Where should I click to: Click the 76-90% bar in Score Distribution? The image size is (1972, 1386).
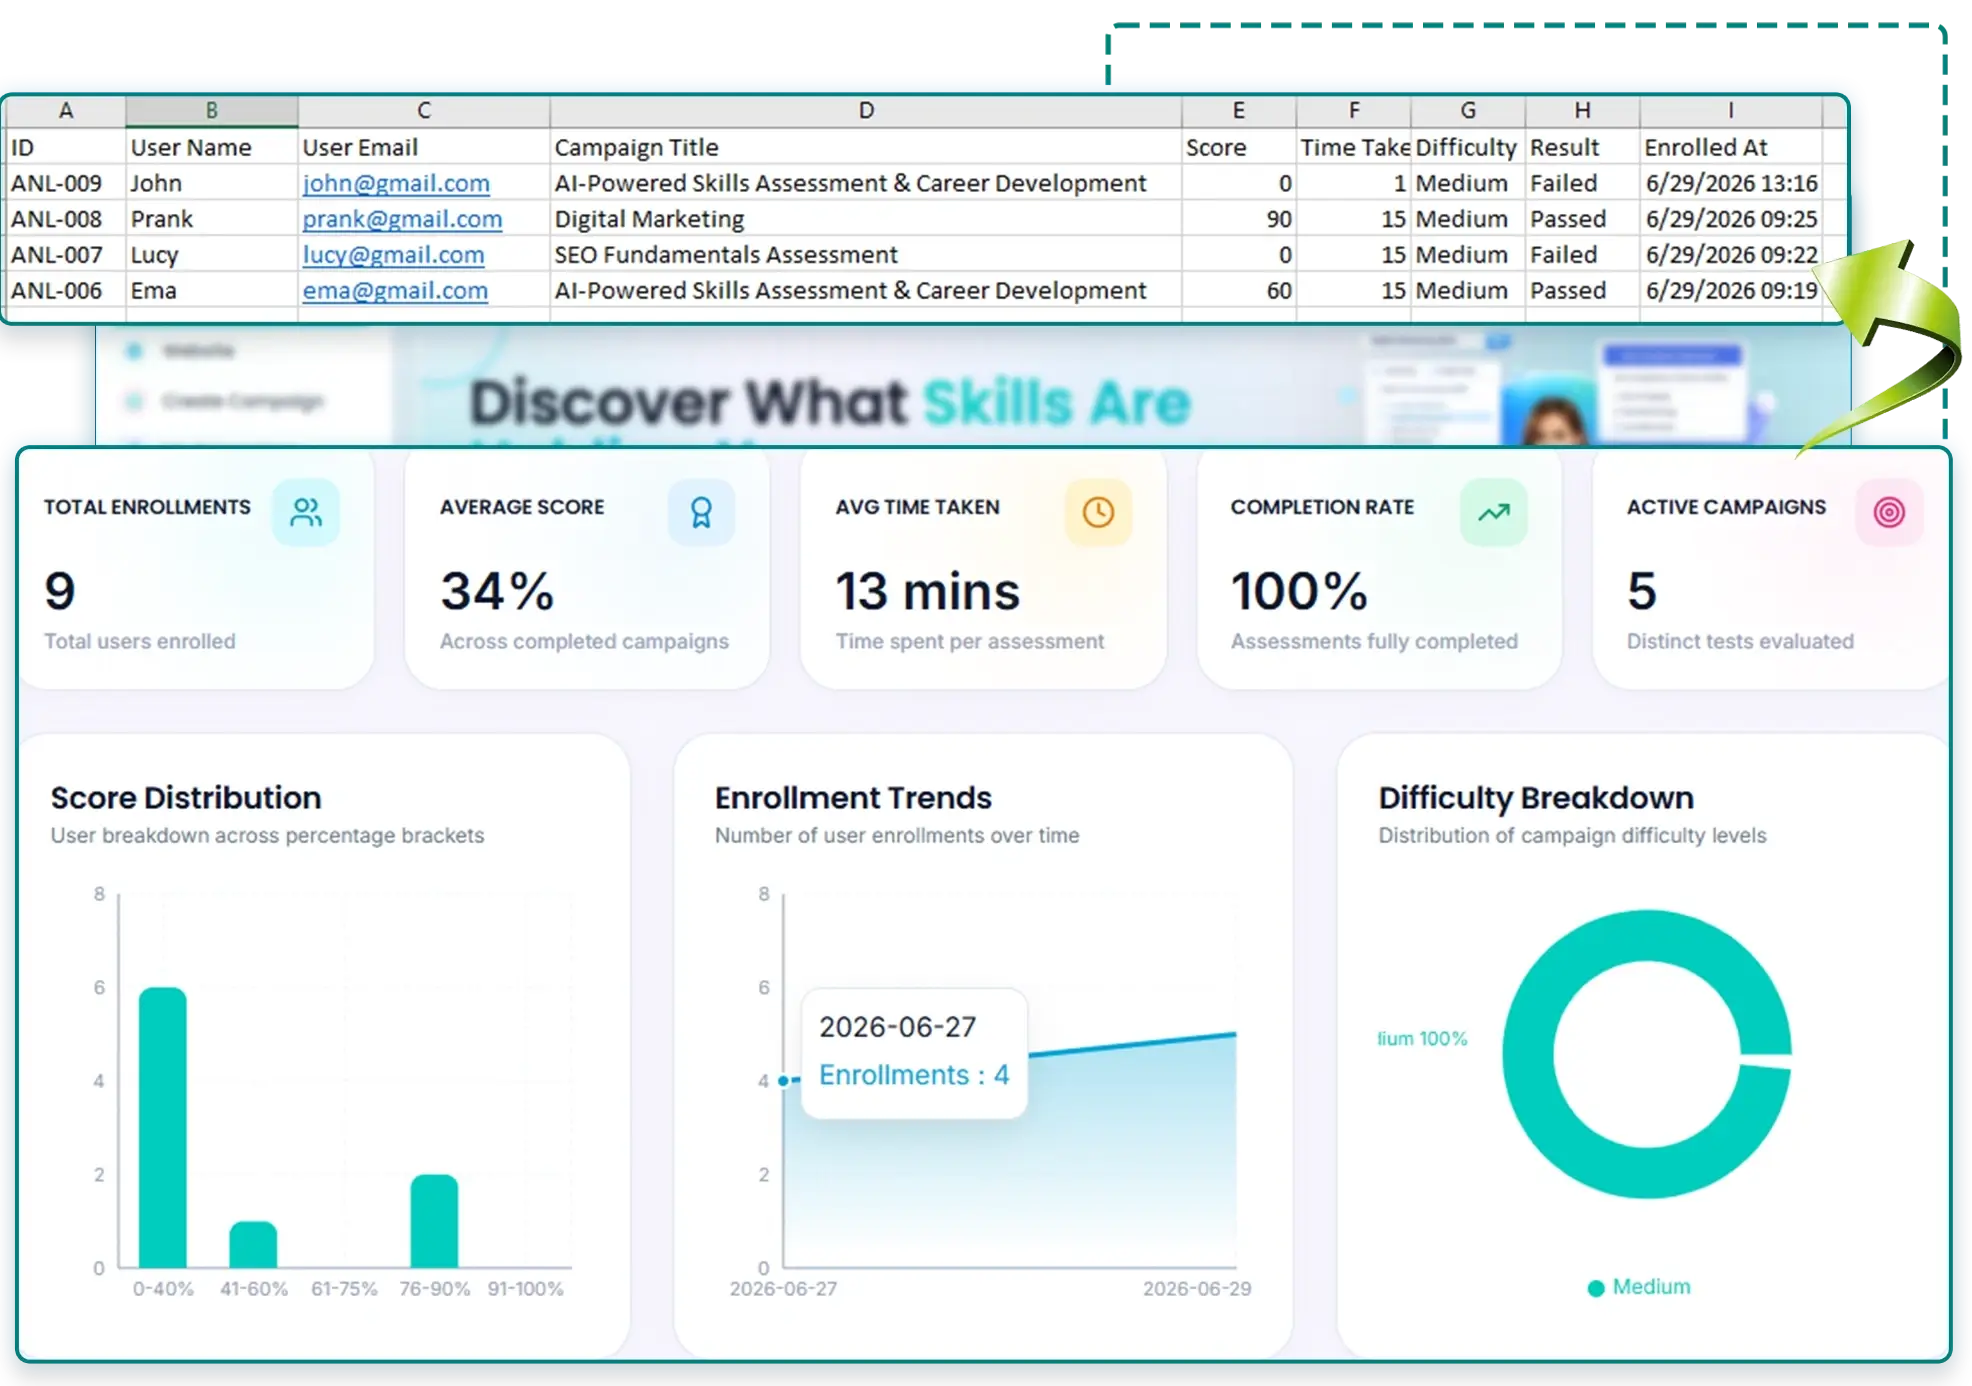point(434,1221)
